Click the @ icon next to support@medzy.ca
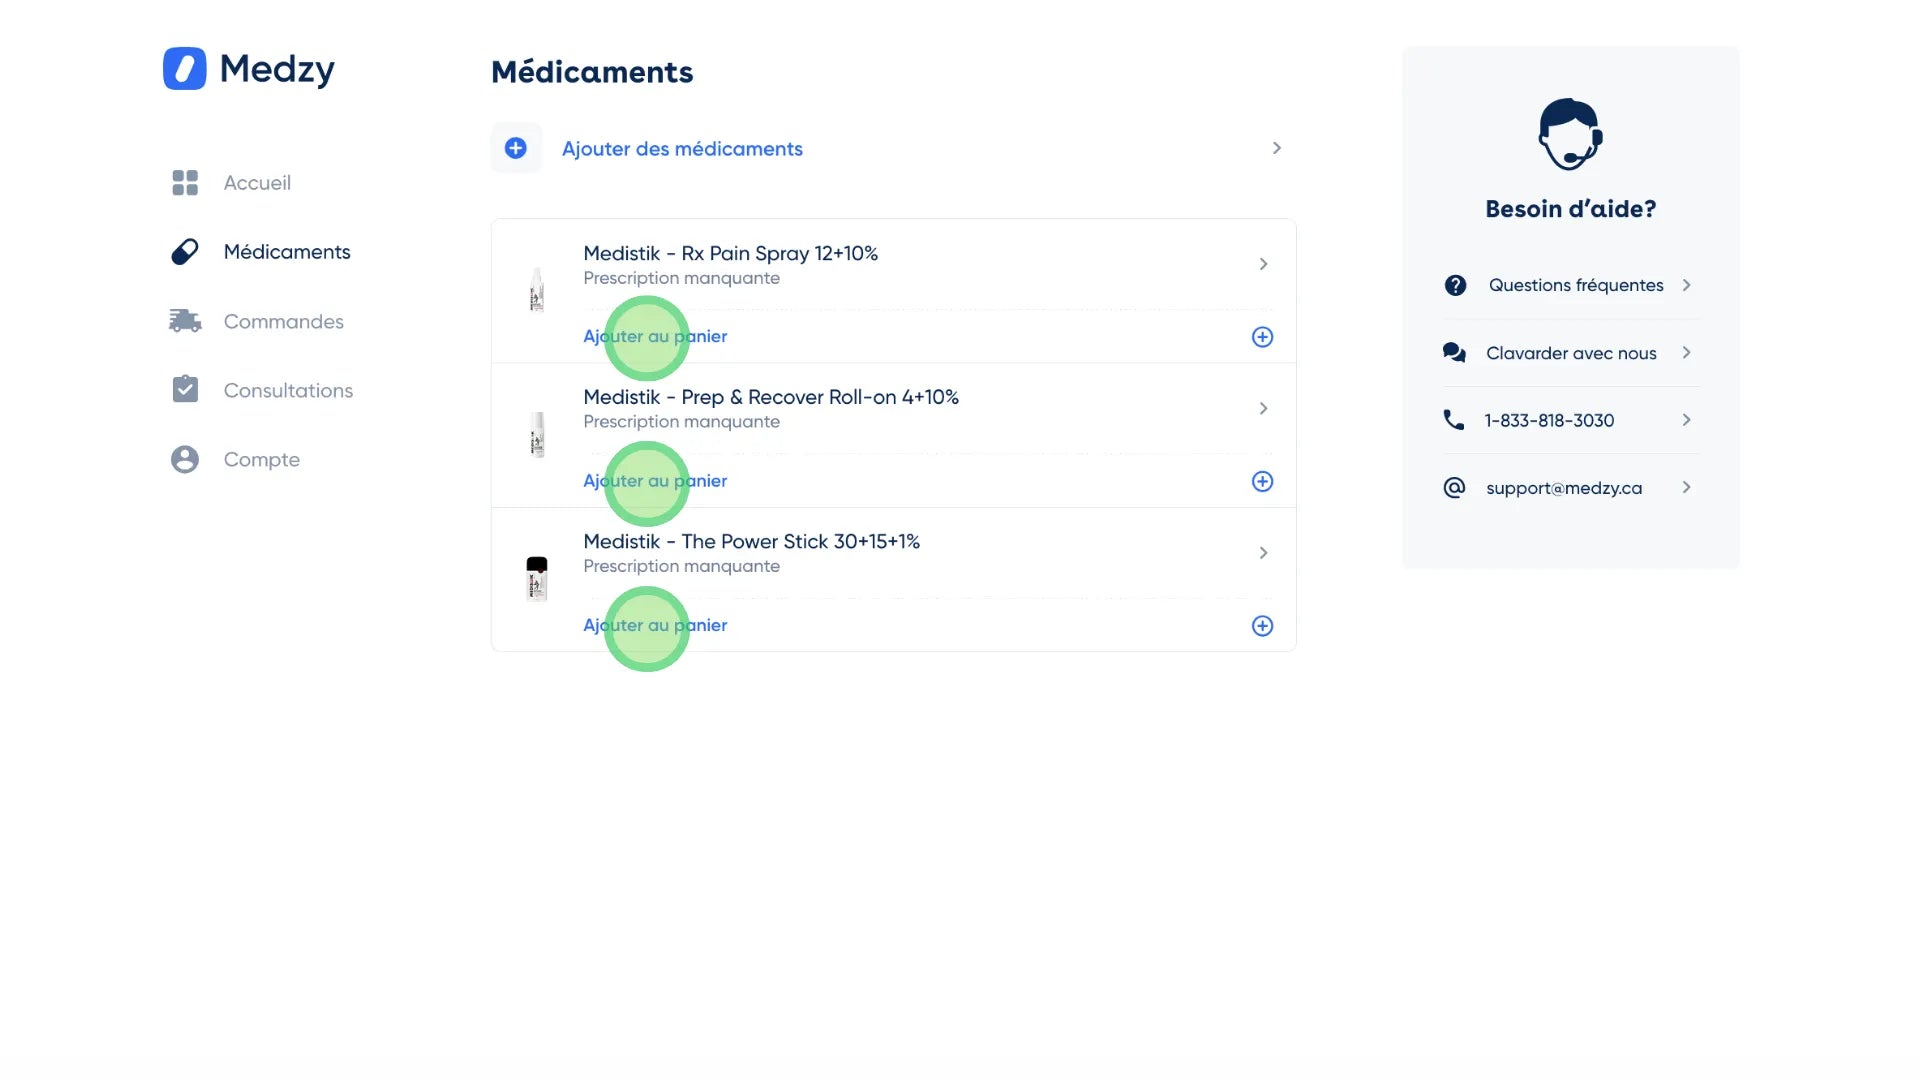 [x=1454, y=488]
